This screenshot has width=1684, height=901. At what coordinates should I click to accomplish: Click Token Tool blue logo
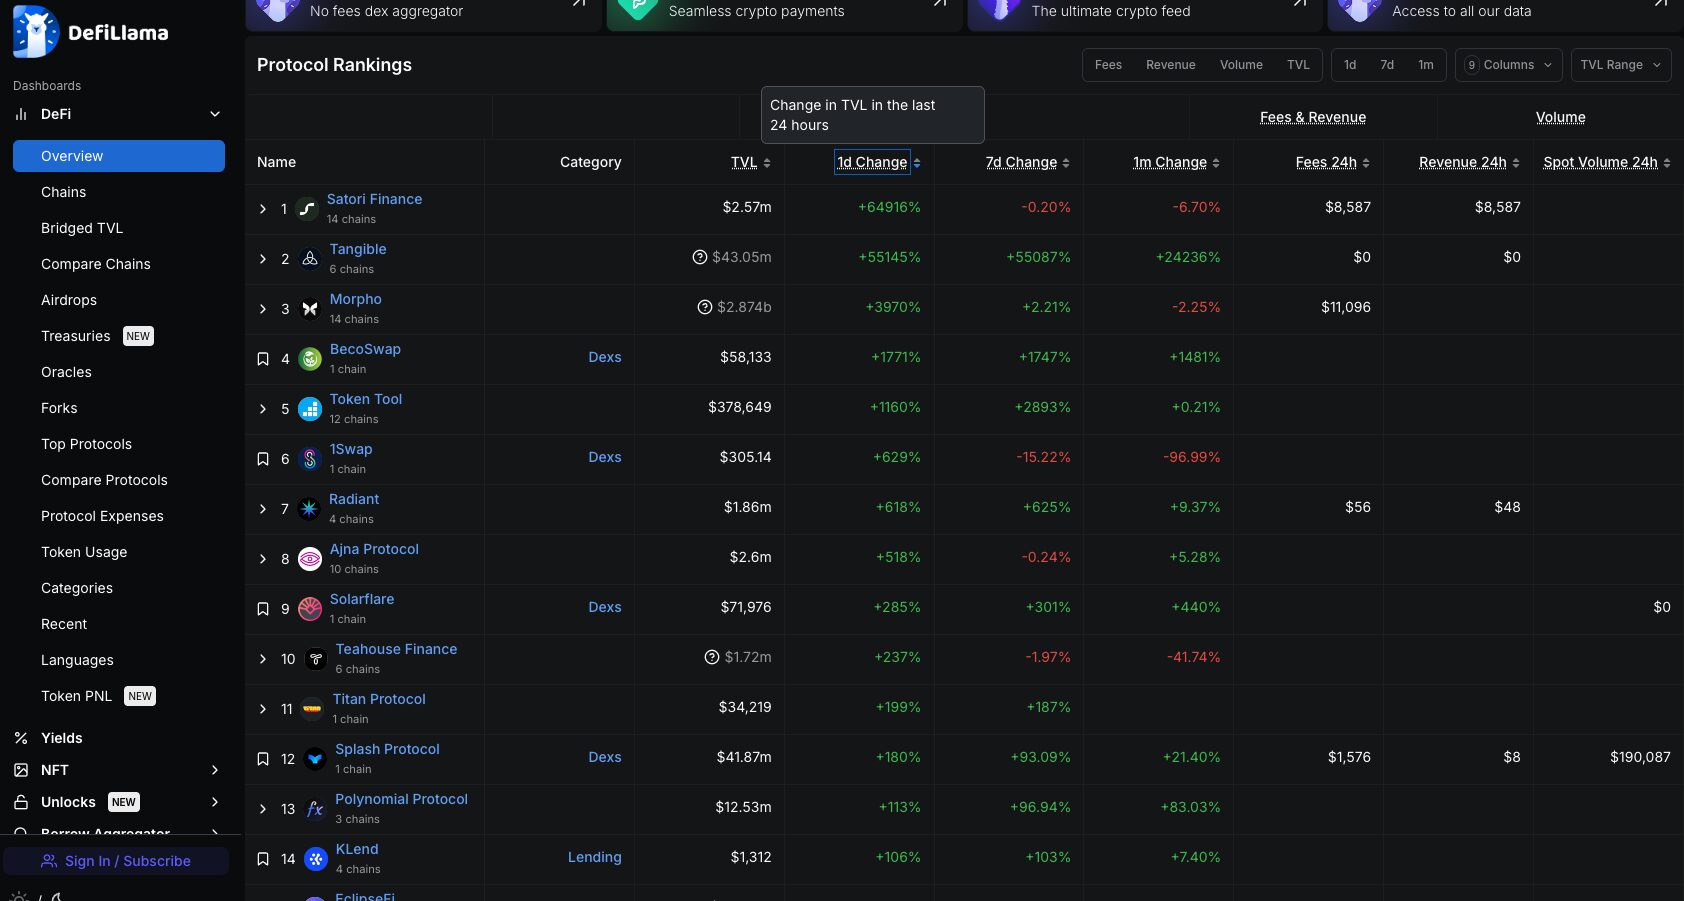310,409
